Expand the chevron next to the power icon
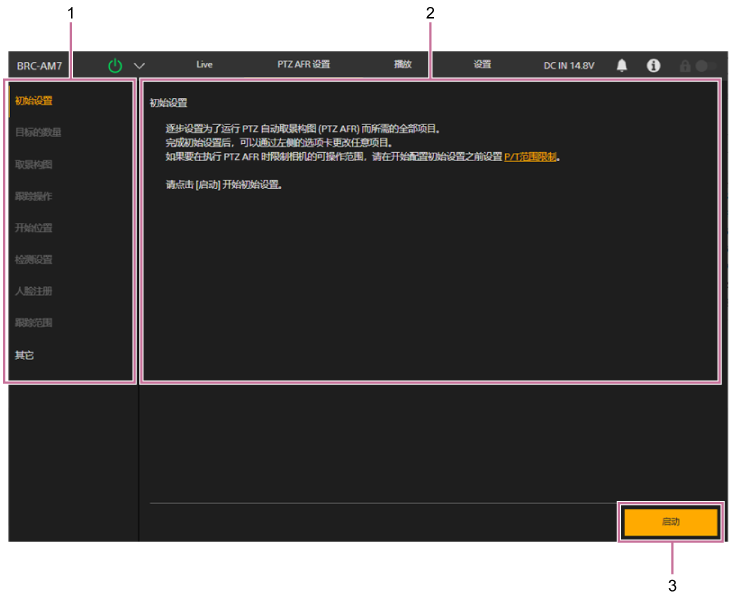The image size is (730, 600). (139, 66)
